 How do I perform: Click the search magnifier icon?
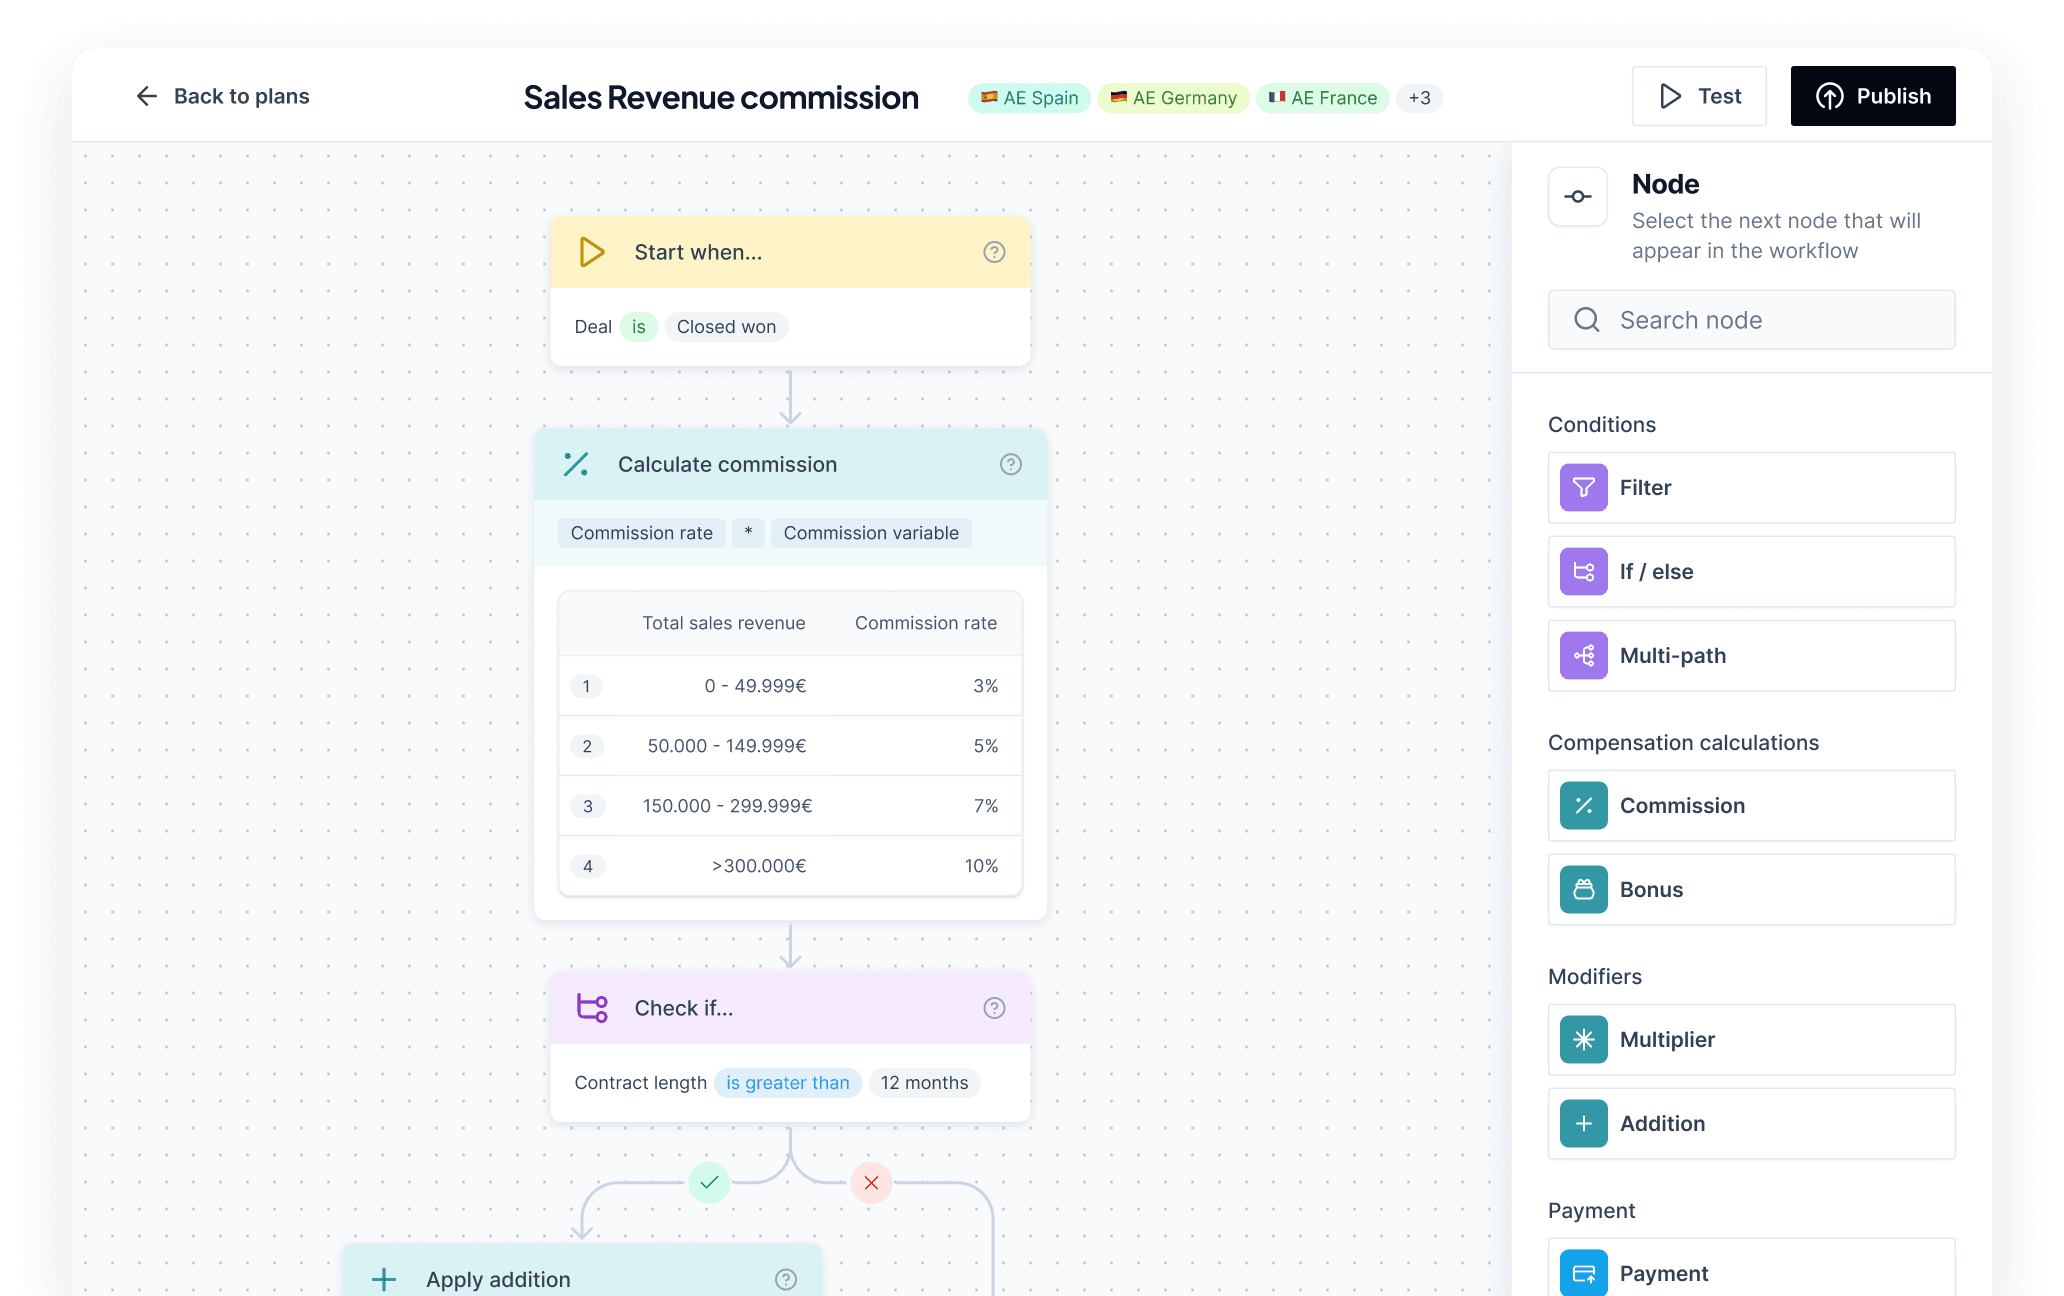click(x=1587, y=320)
